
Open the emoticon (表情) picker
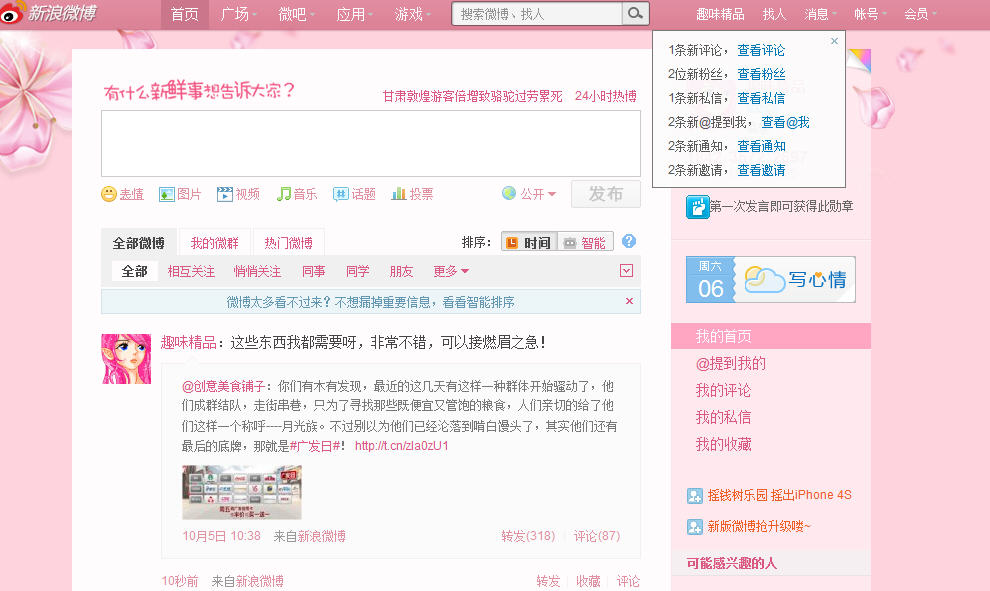[122, 194]
